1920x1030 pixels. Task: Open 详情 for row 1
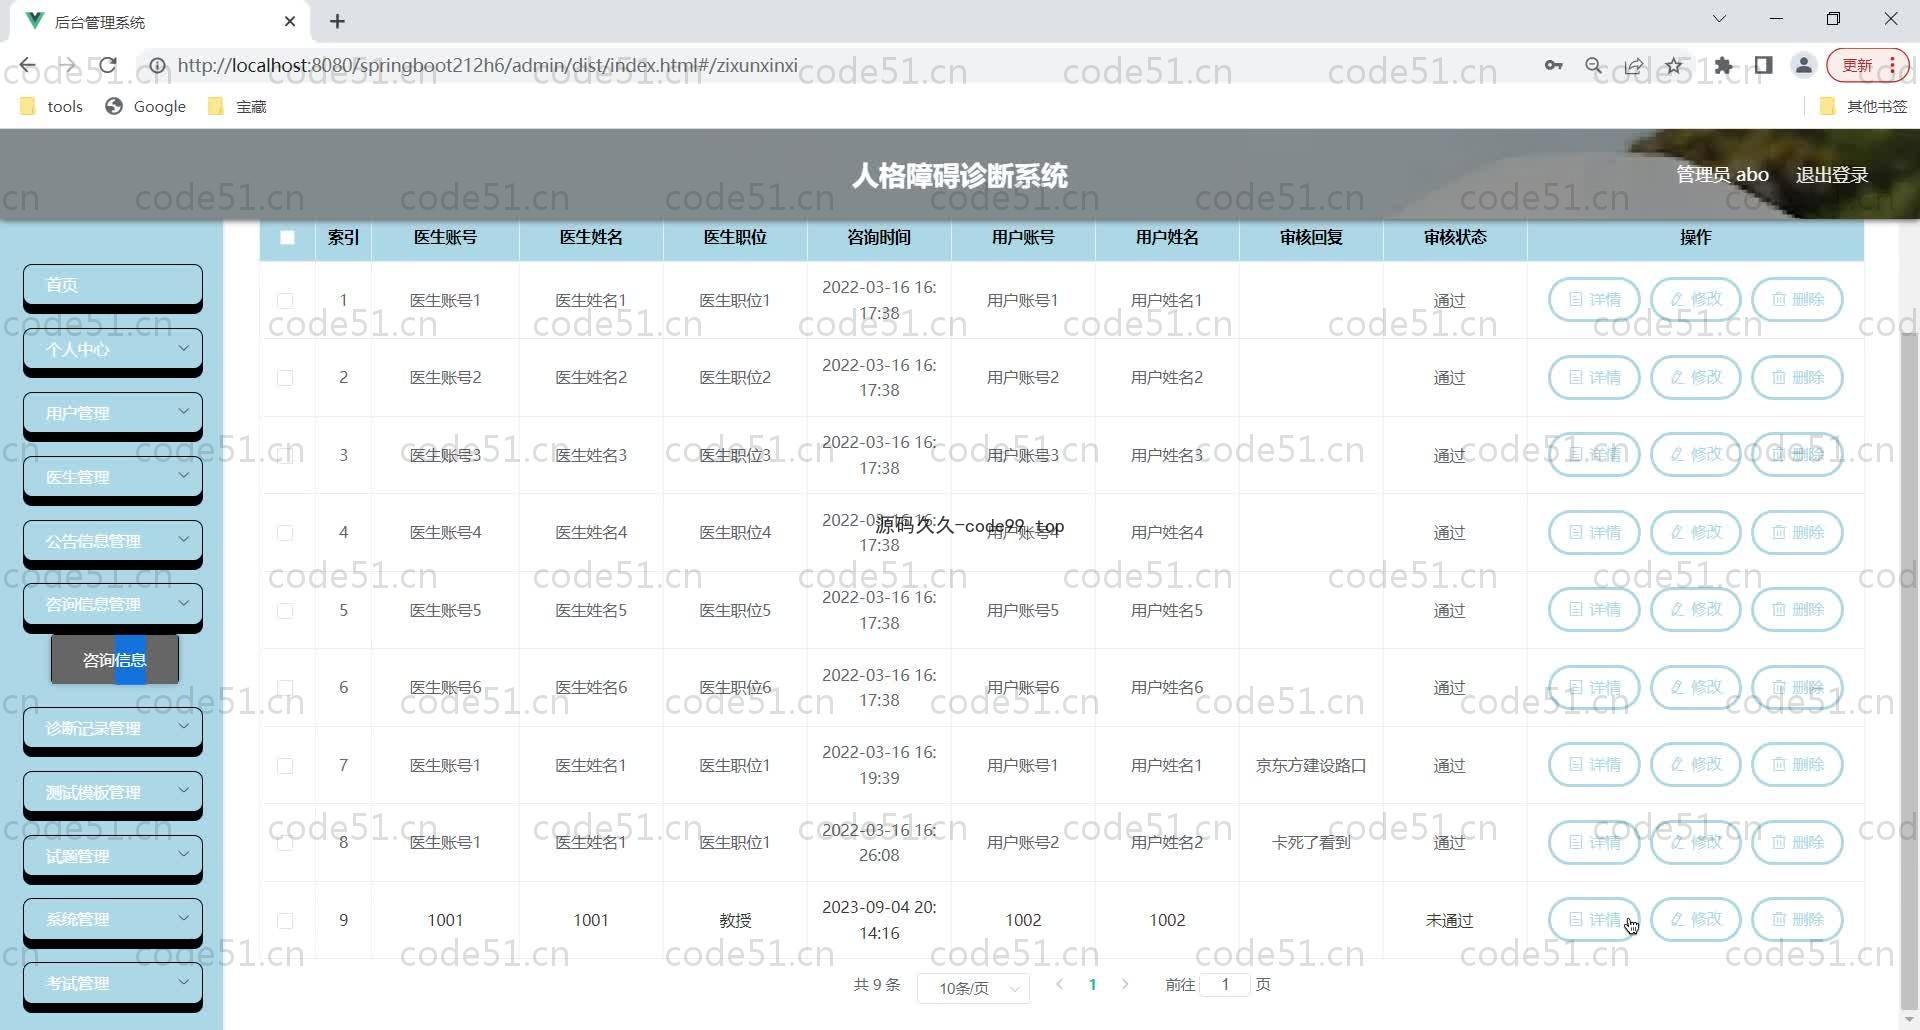[x=1594, y=299]
